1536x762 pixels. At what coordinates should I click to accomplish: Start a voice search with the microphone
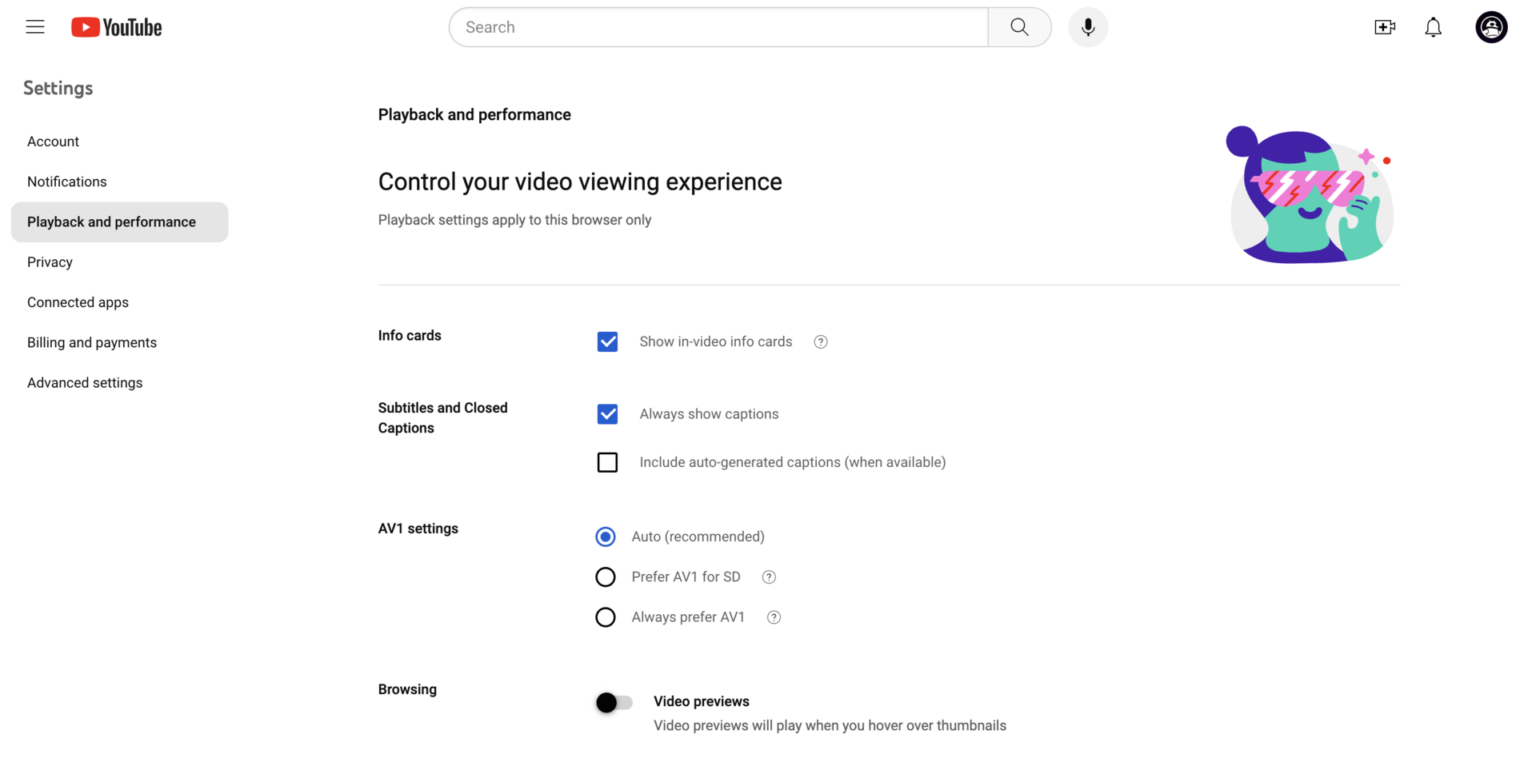1088,27
